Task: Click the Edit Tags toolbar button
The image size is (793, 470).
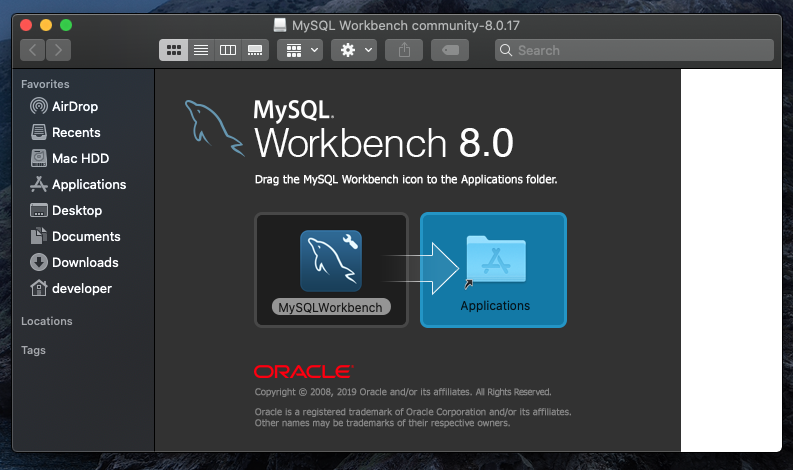Action: click(450, 50)
